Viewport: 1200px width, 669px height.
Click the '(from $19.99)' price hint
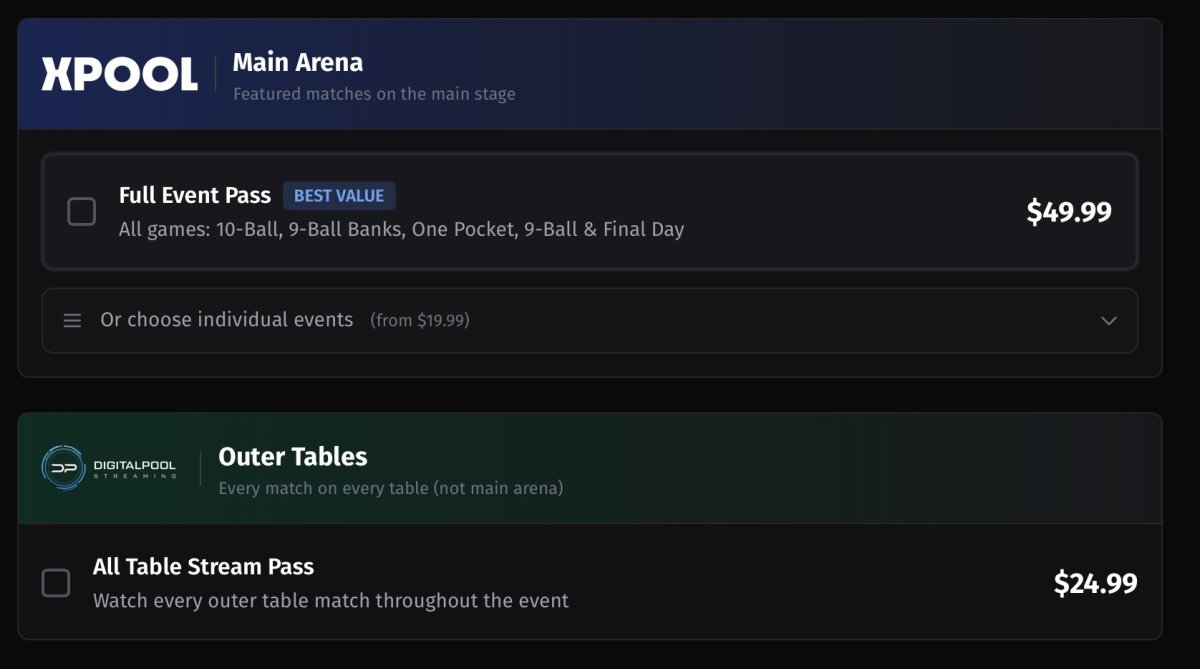[419, 321]
